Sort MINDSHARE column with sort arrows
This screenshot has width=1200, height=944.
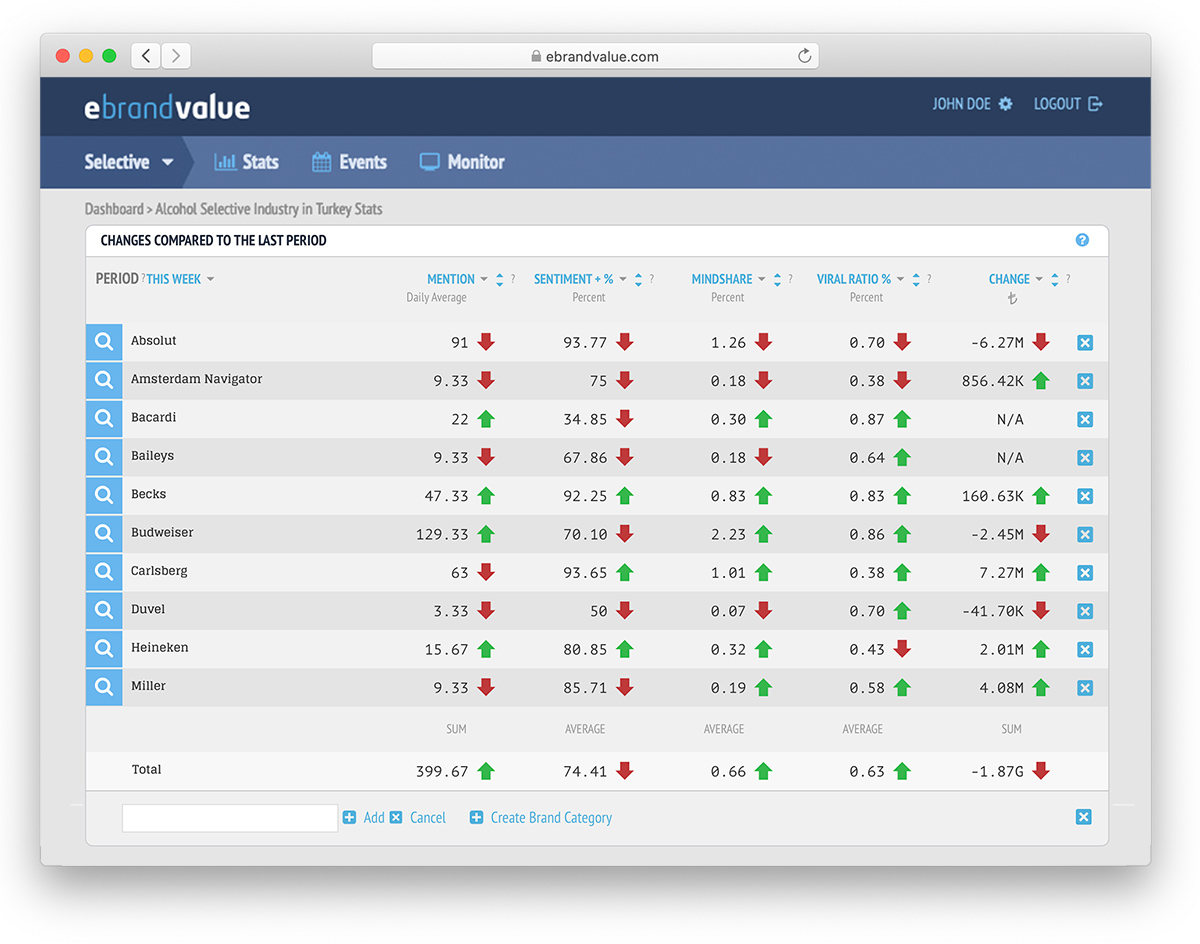click(777, 280)
